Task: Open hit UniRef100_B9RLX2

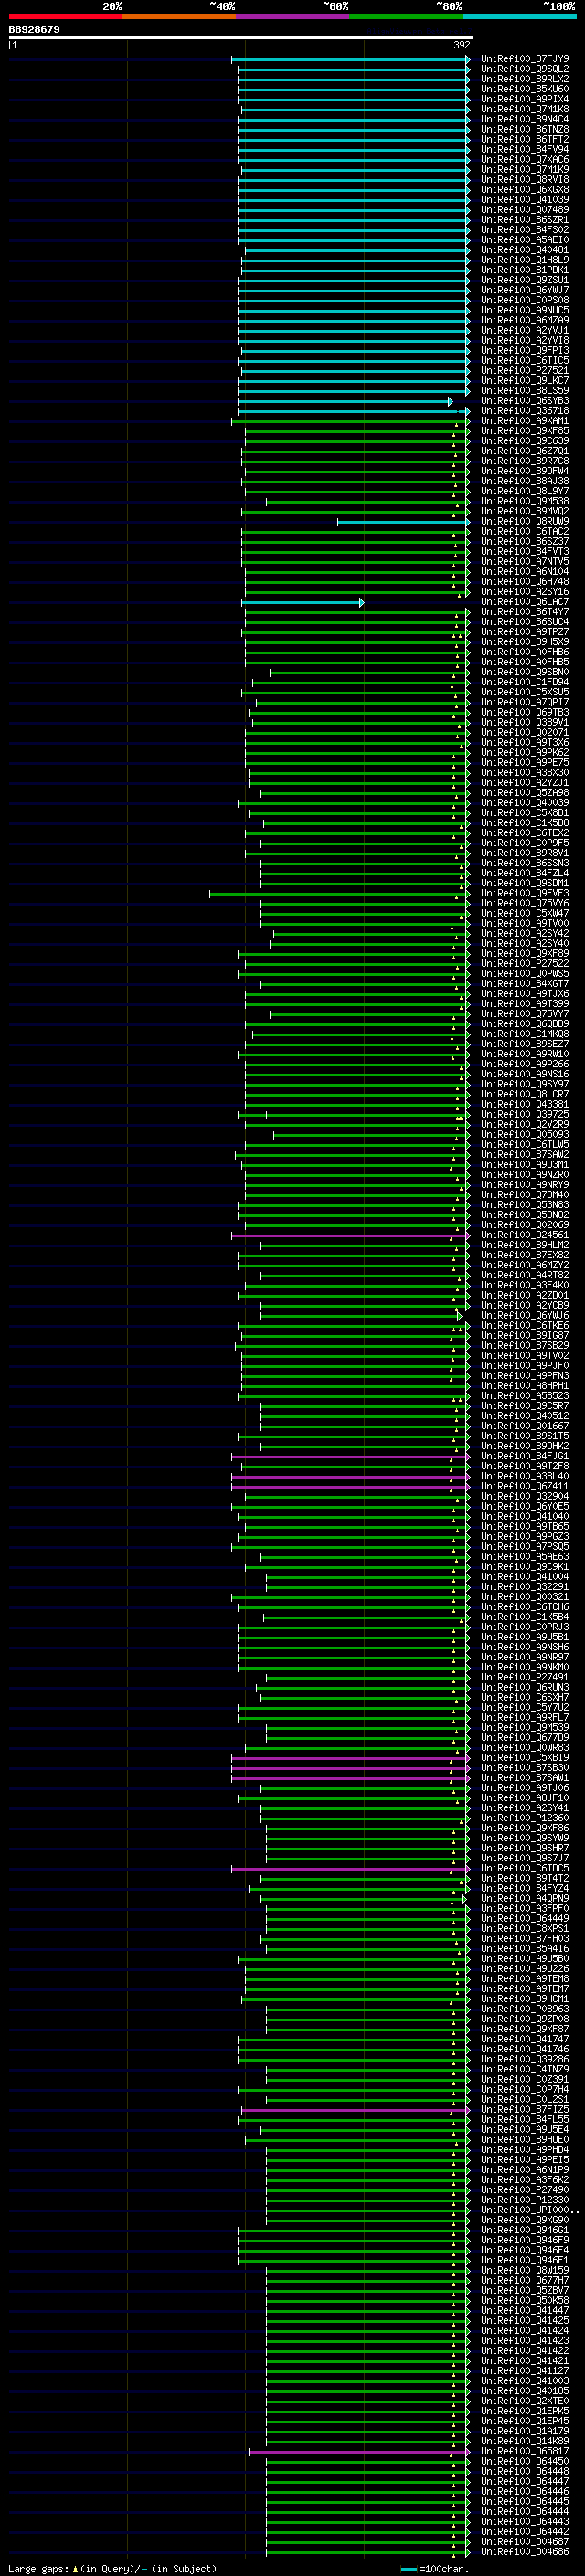Action: [x=524, y=79]
